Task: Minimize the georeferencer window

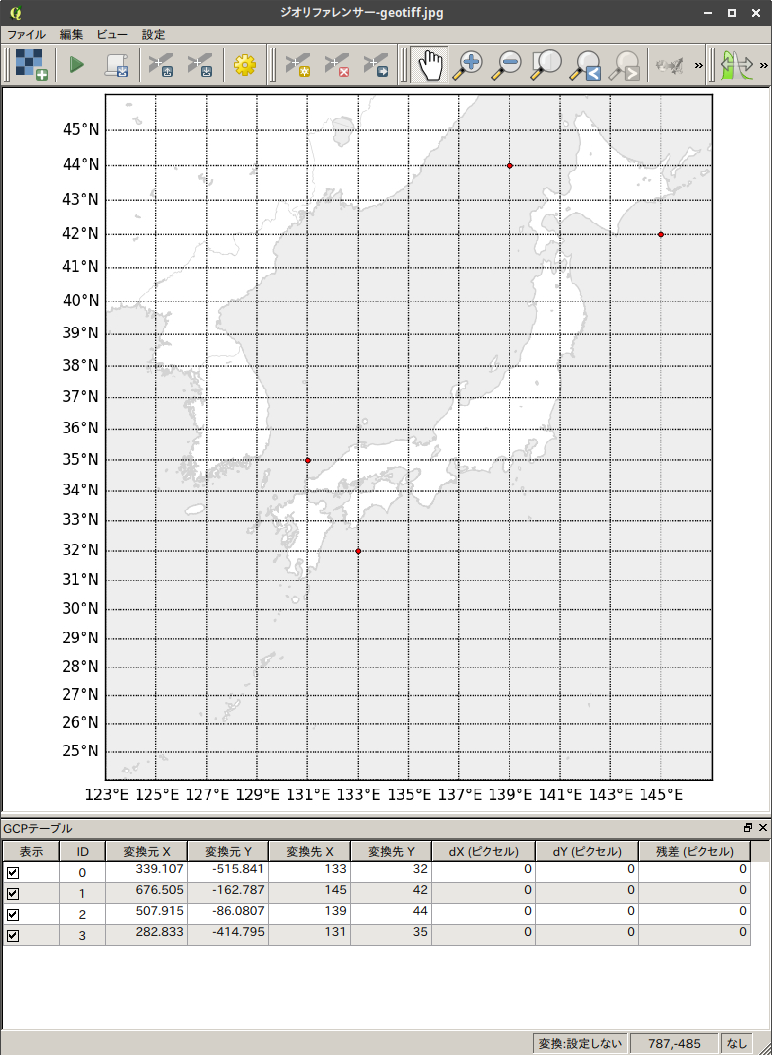Action: [x=707, y=12]
